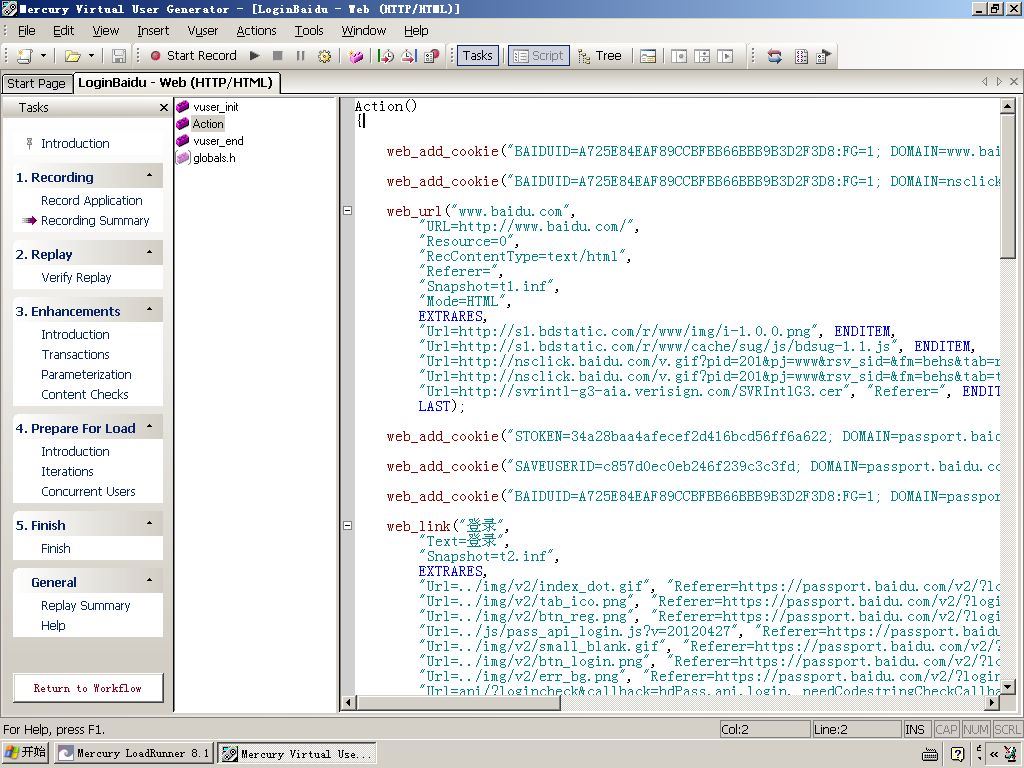The height and width of the screenshot is (768, 1024).
Task: Open Verify Replay task link
Action: 76,278
